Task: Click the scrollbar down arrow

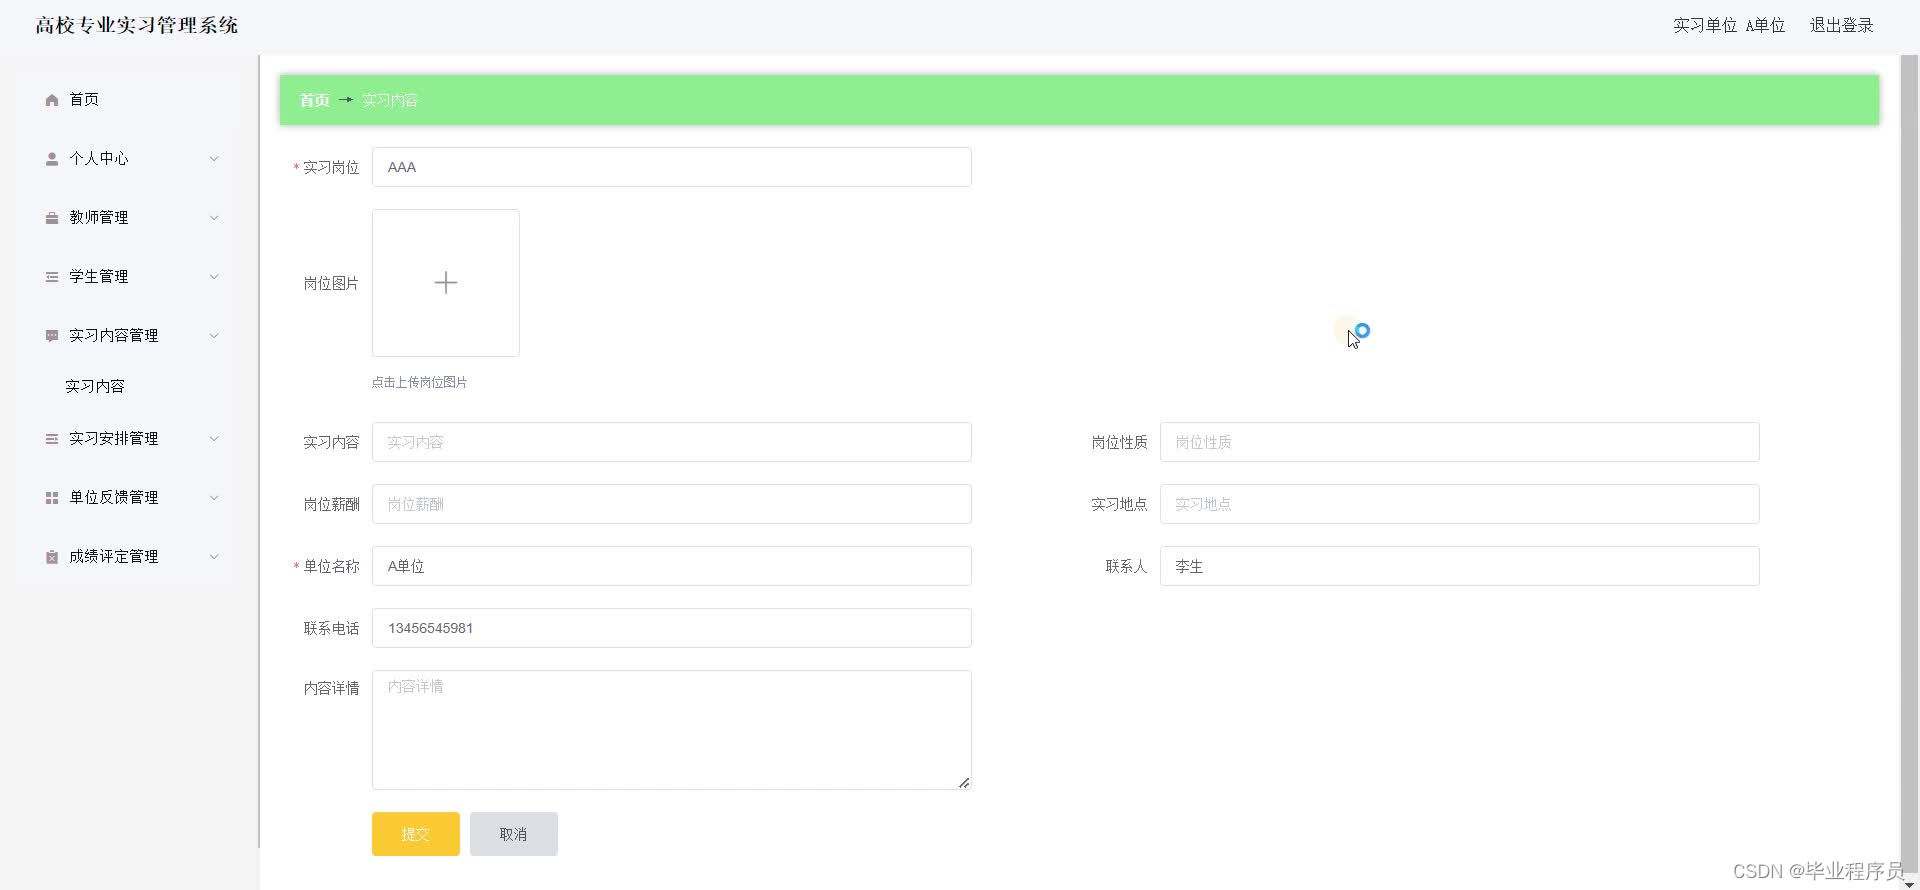Action: 1909,884
